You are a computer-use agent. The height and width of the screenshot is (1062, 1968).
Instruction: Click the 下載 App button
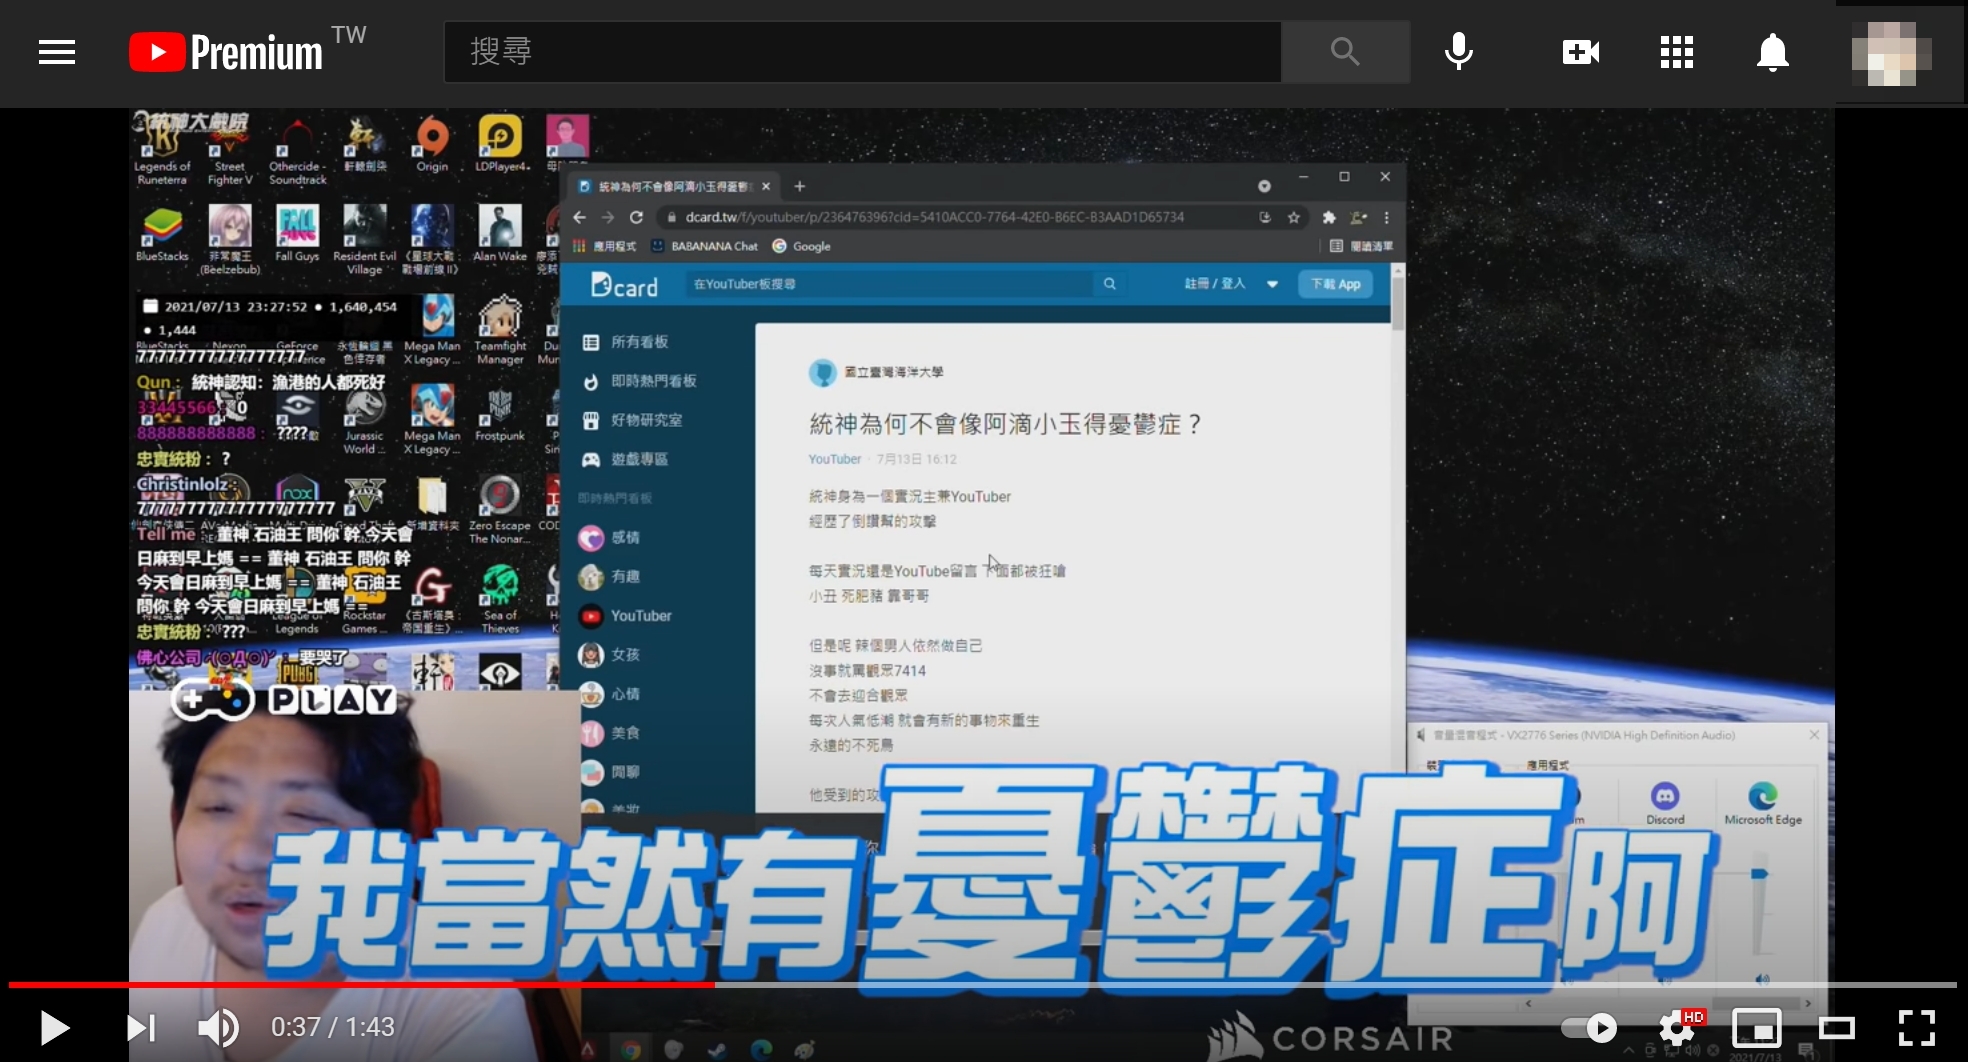point(1335,284)
